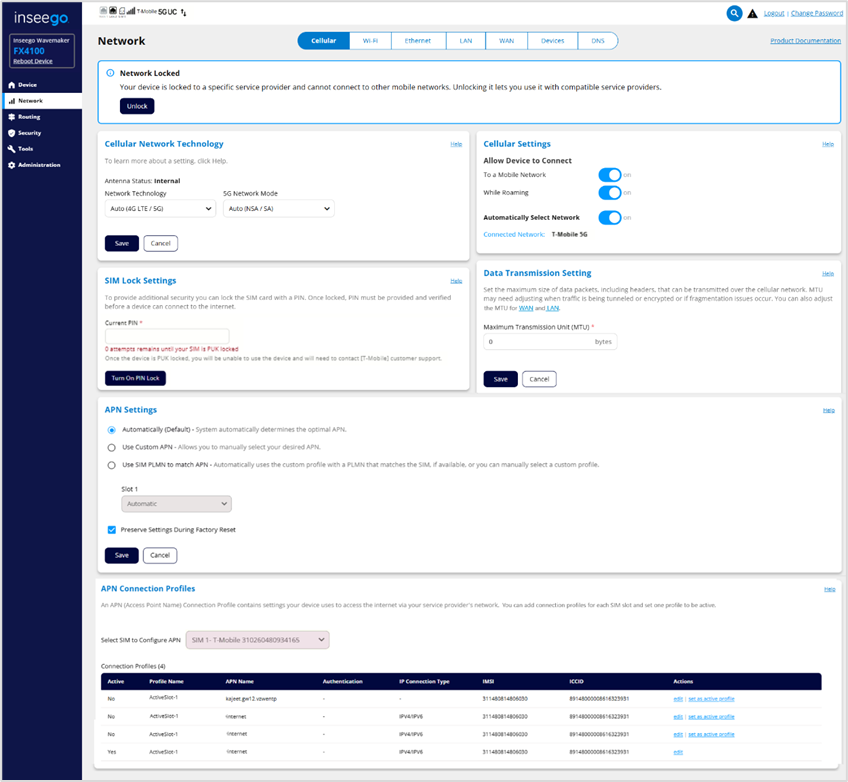Toggle the While Roaming switch
848x782 pixels.
[x=609, y=193]
